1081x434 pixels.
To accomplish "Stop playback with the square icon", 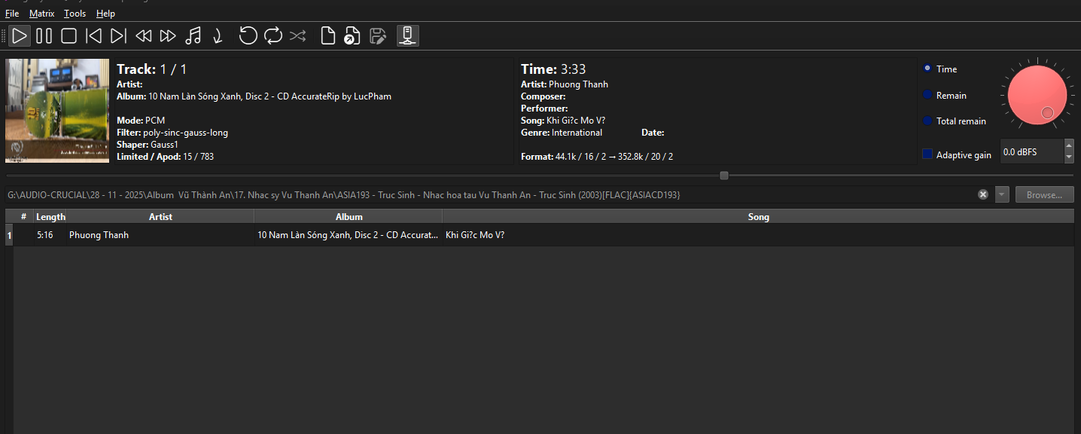I will tap(69, 36).
